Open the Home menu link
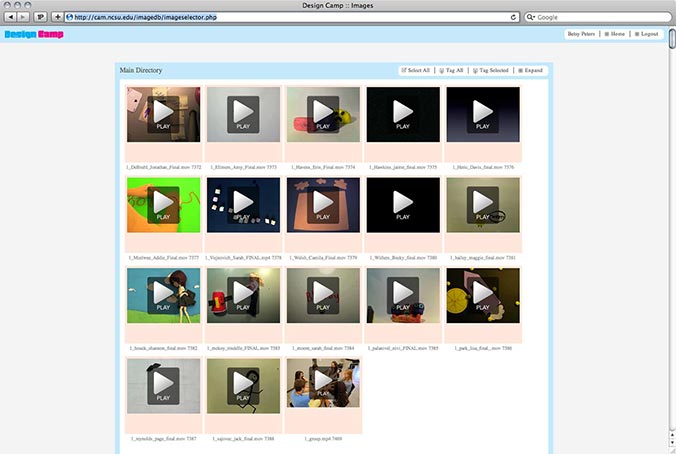The height and width of the screenshot is (454, 676). pyautogui.click(x=615, y=34)
